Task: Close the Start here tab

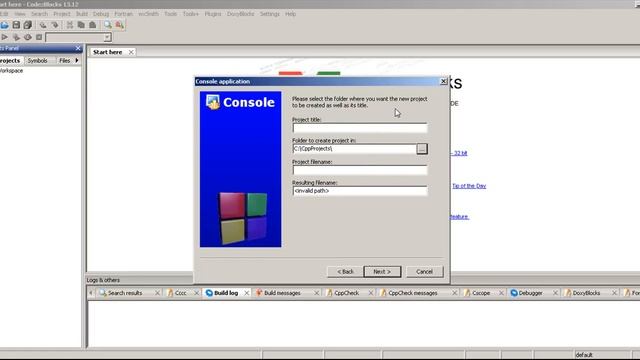Action: click(131, 52)
